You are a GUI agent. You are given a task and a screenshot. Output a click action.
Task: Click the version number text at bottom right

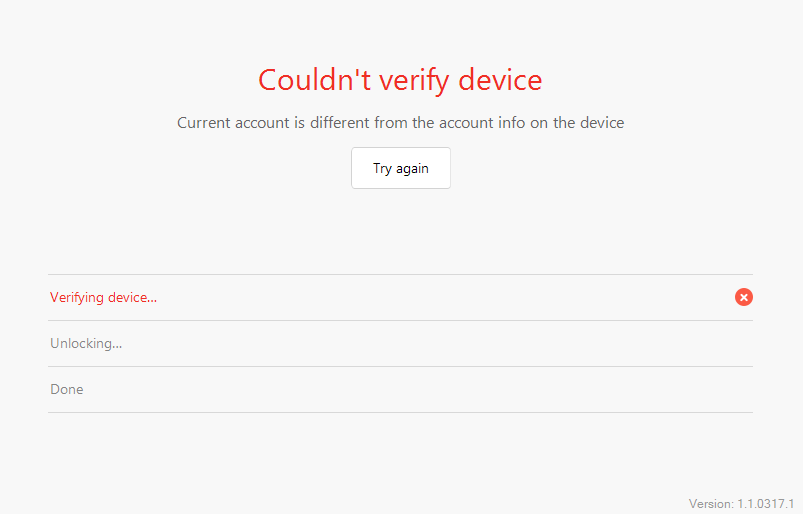pyautogui.click(x=766, y=504)
